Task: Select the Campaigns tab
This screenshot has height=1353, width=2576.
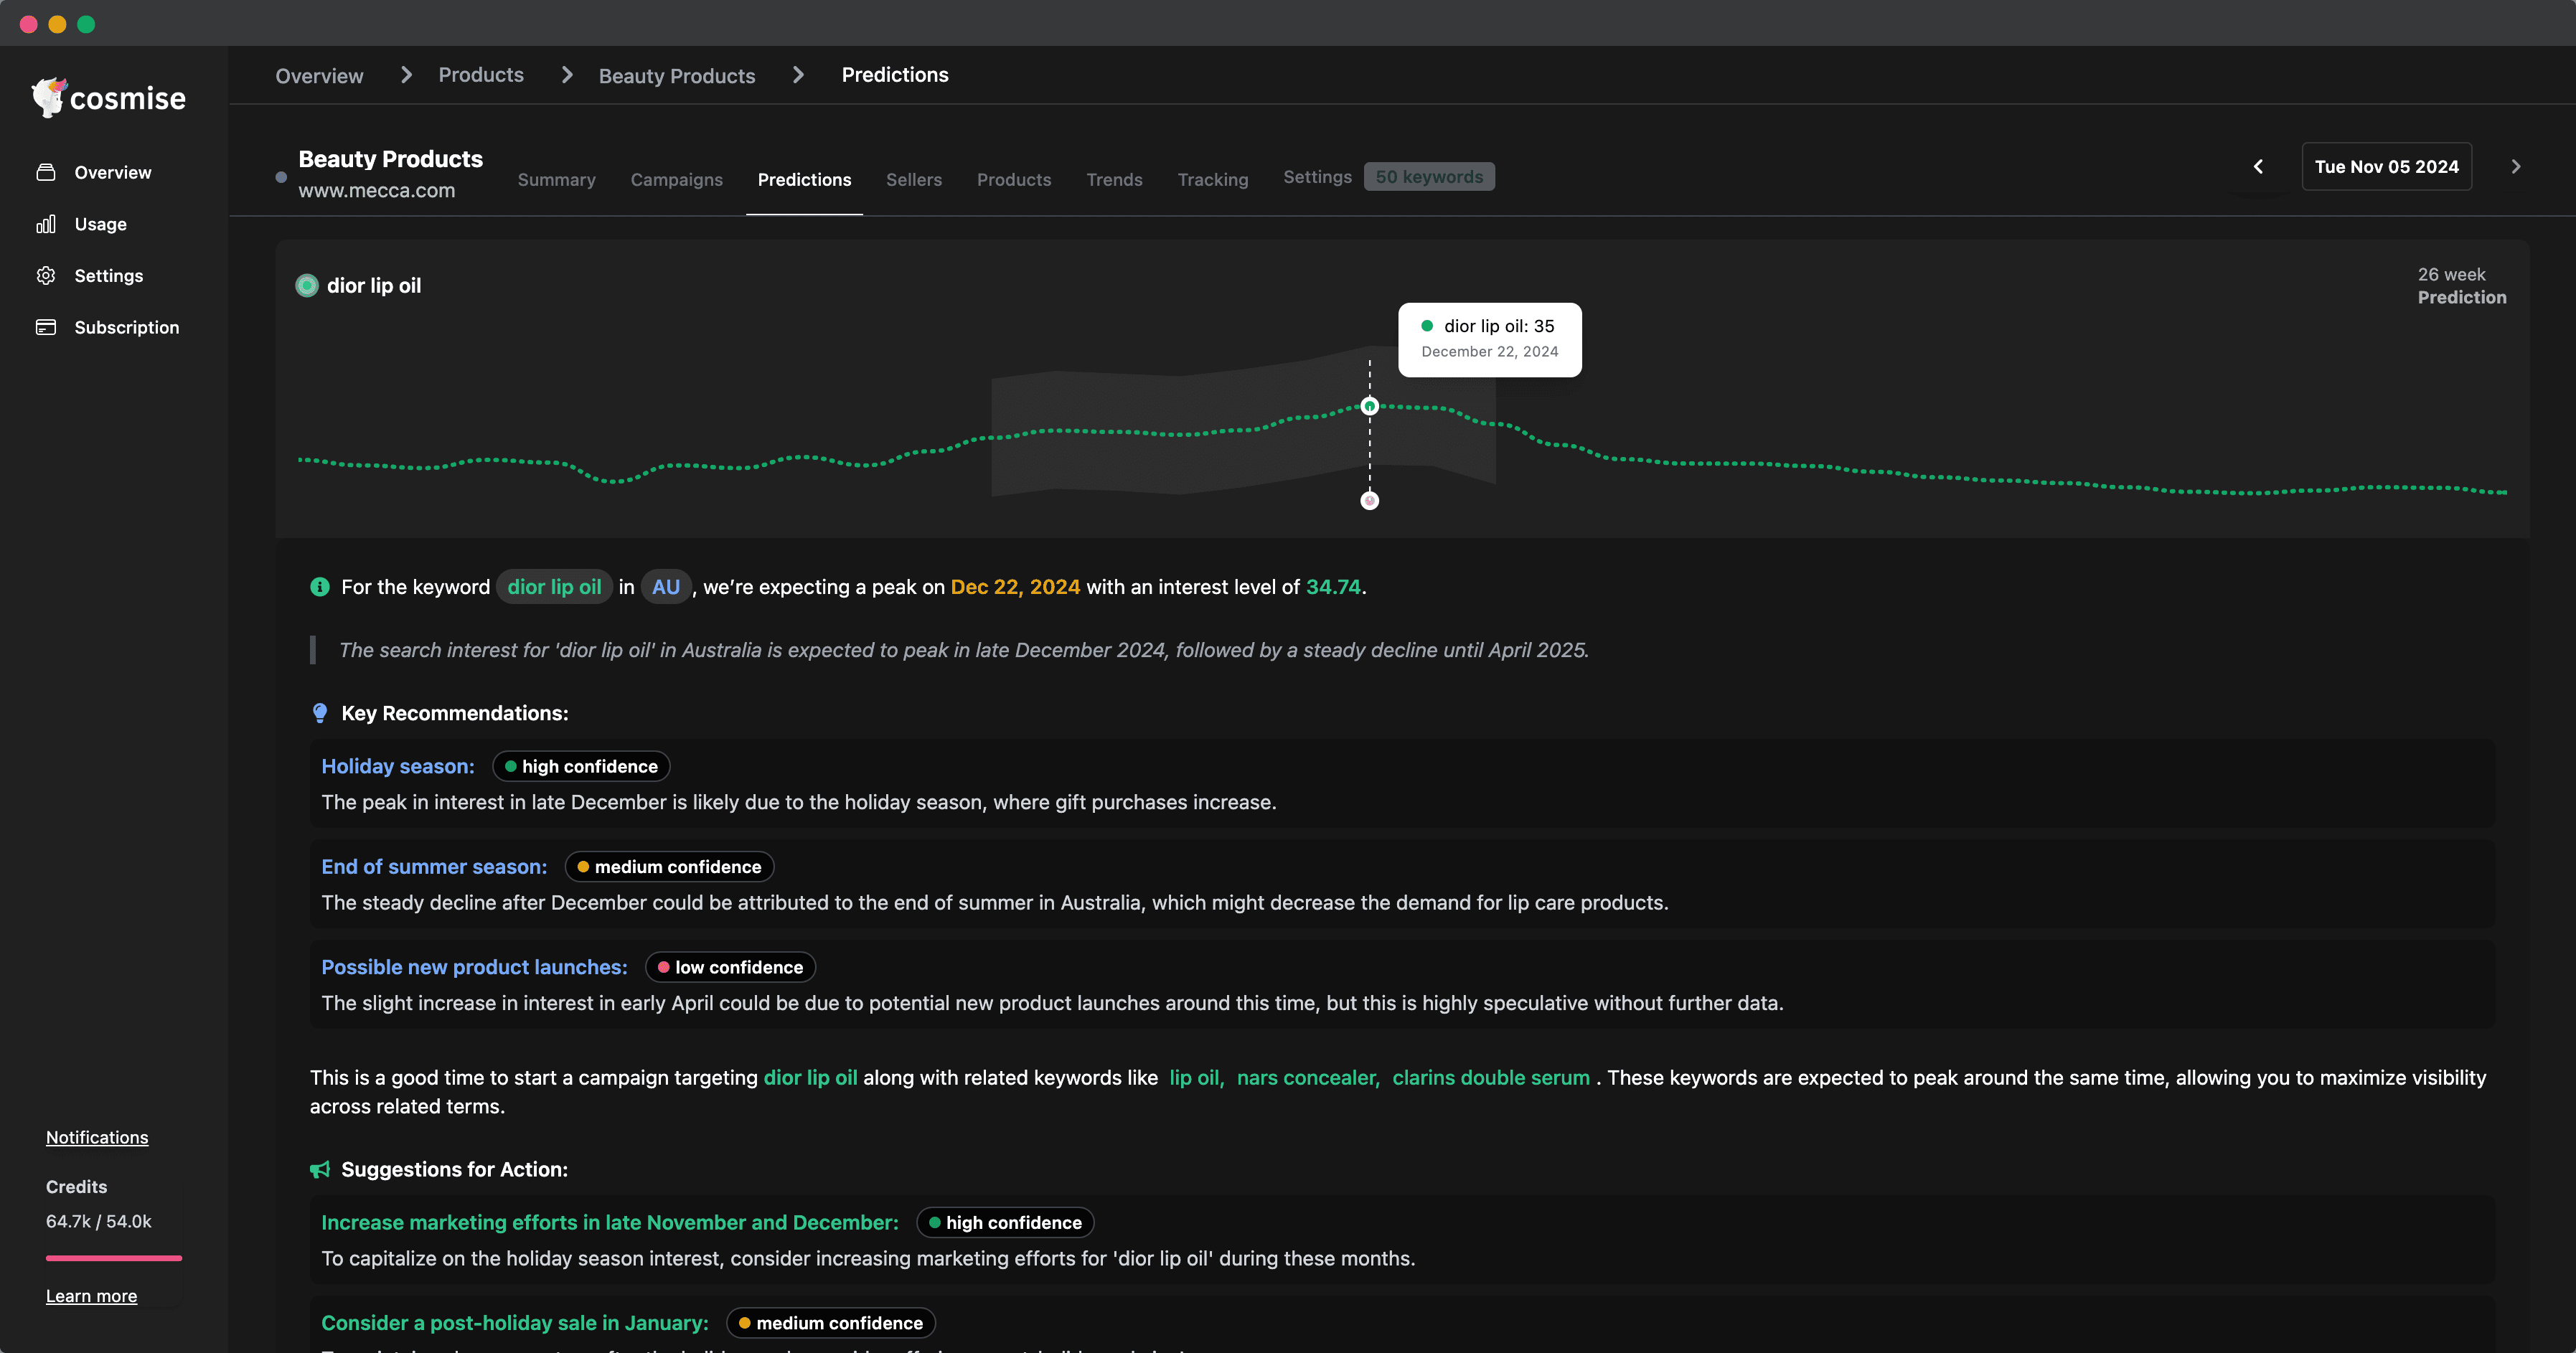Action: (x=677, y=177)
